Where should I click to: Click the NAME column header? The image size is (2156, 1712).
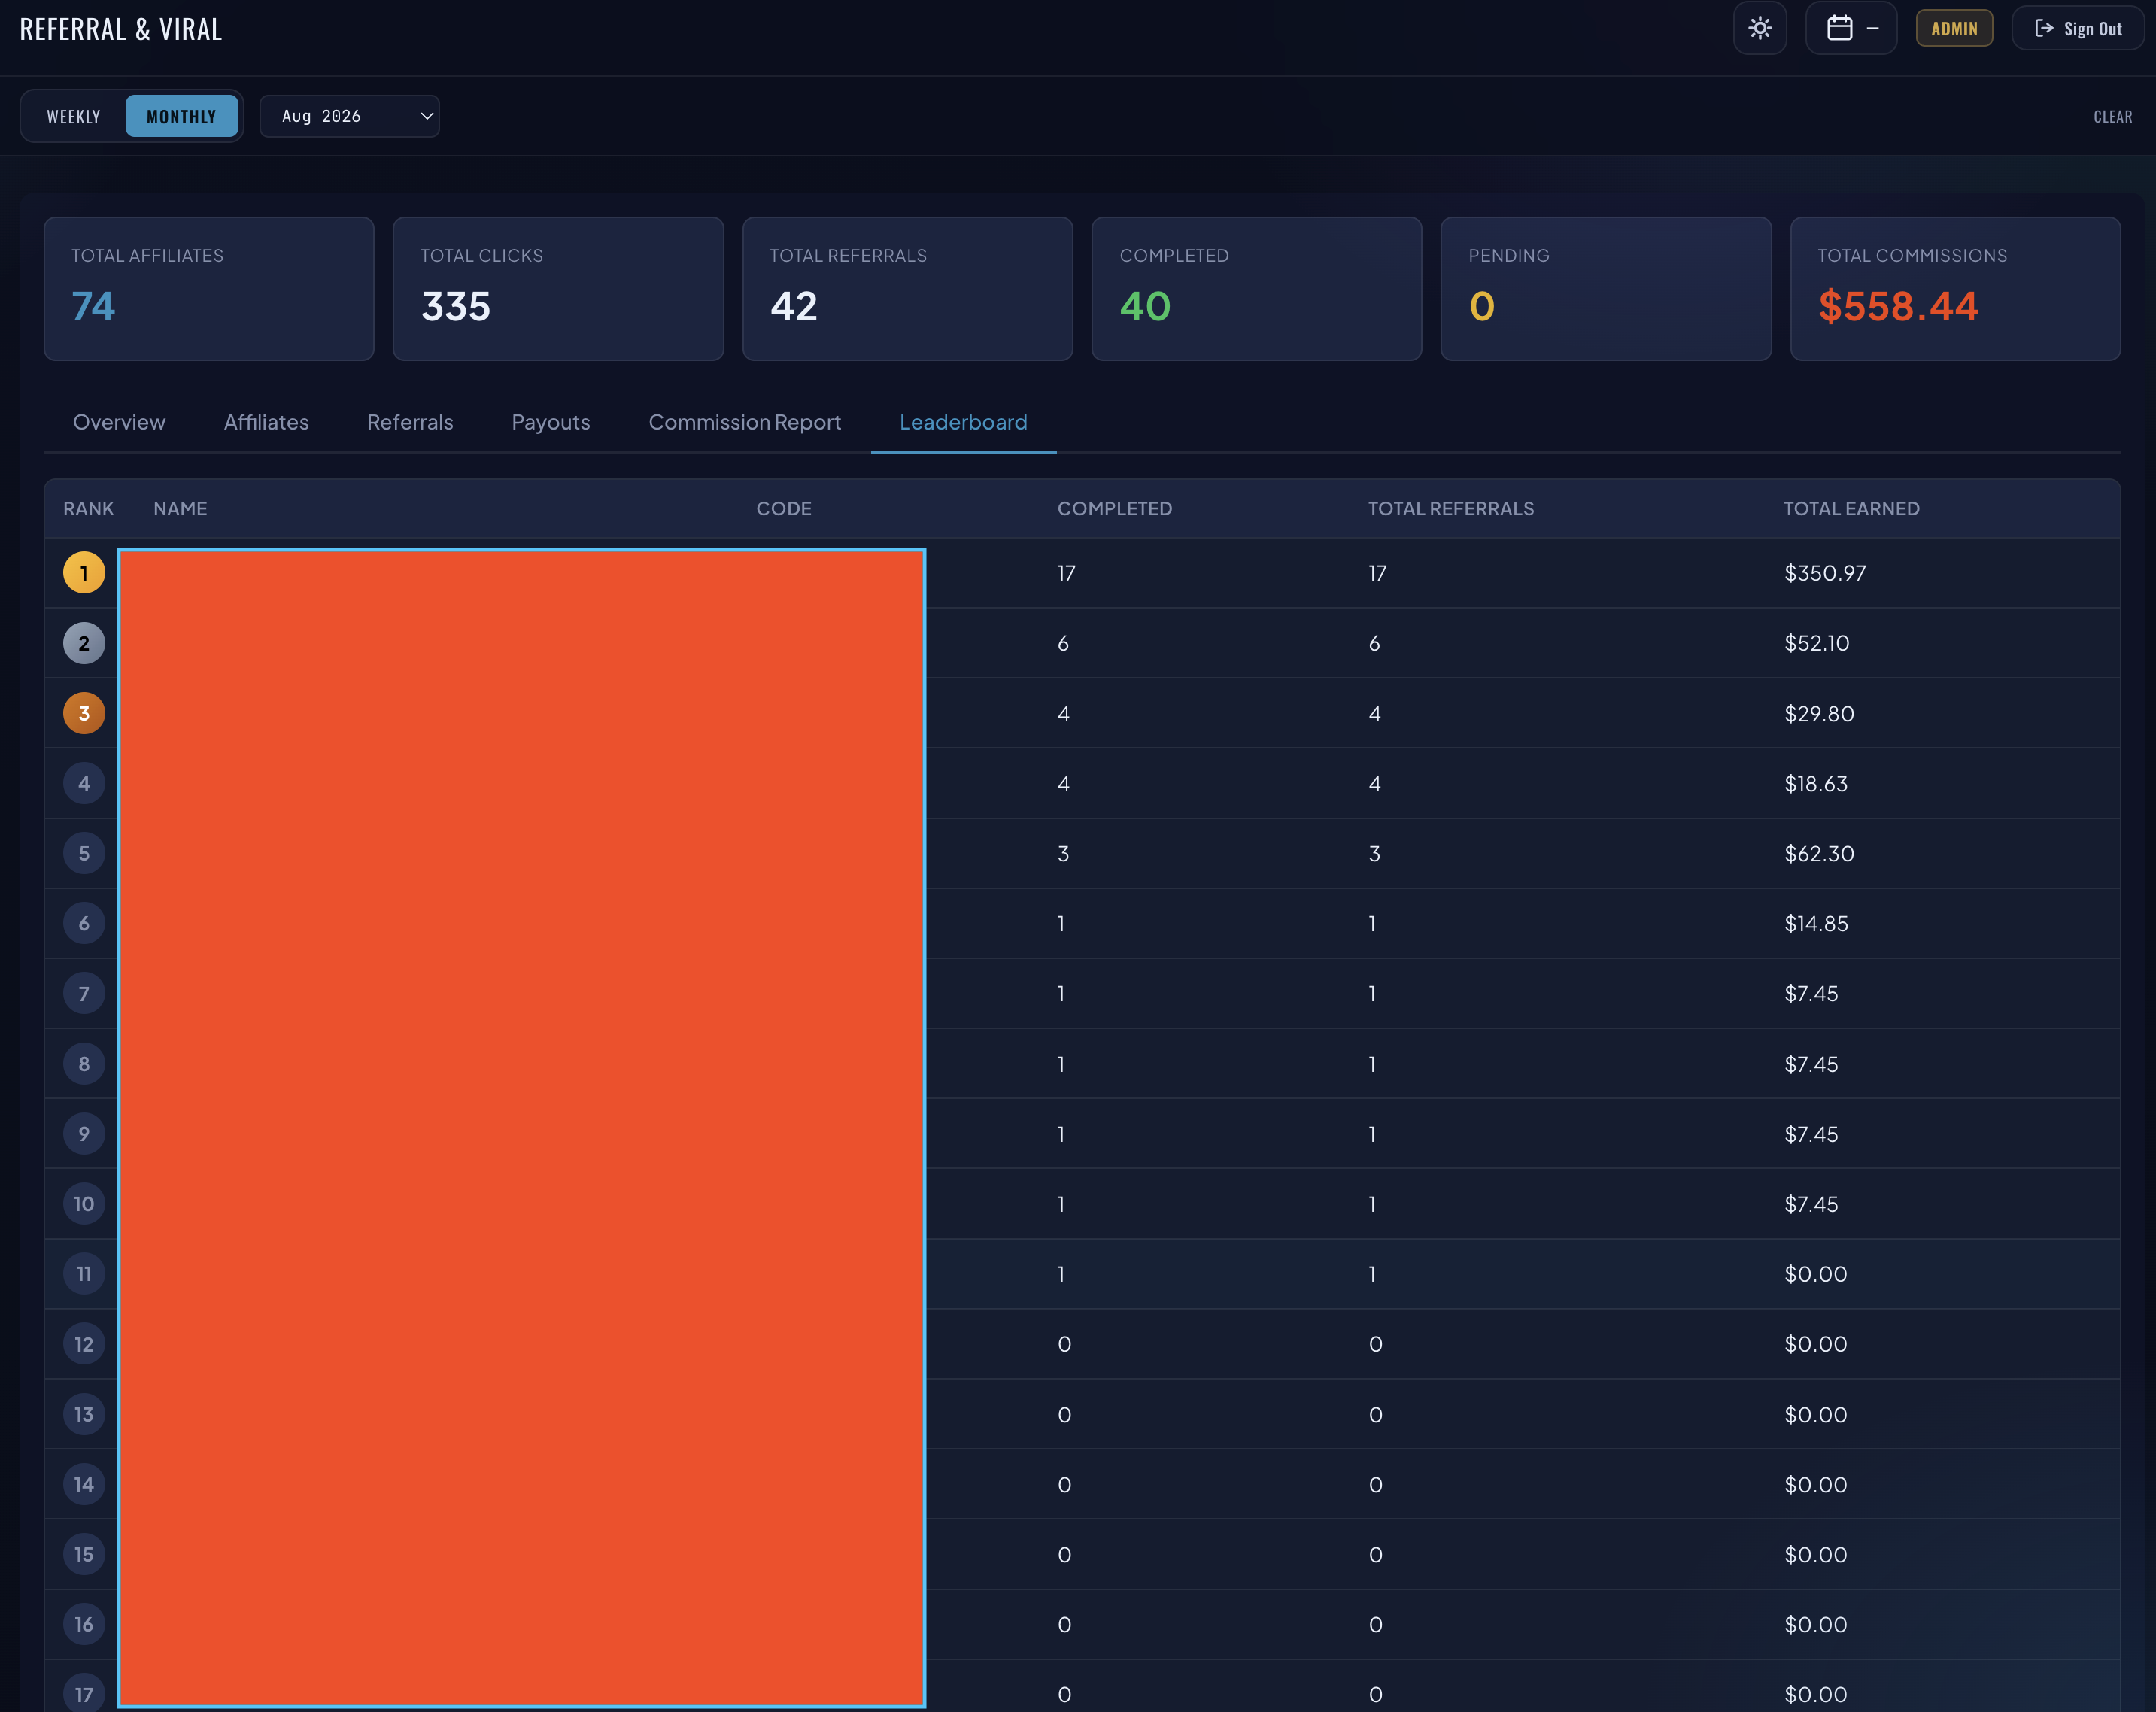[180, 508]
